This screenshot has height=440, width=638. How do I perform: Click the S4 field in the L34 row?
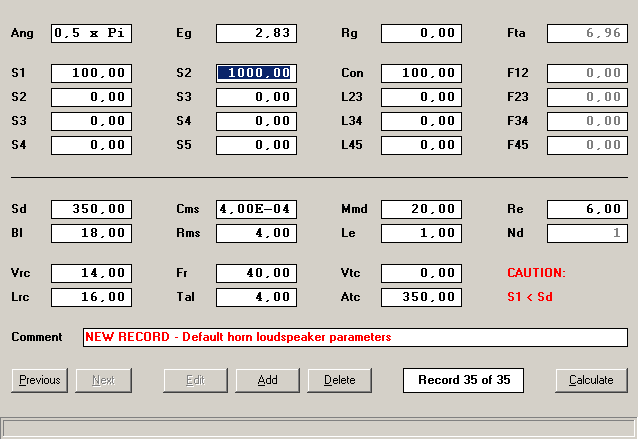pyautogui.click(x=256, y=121)
